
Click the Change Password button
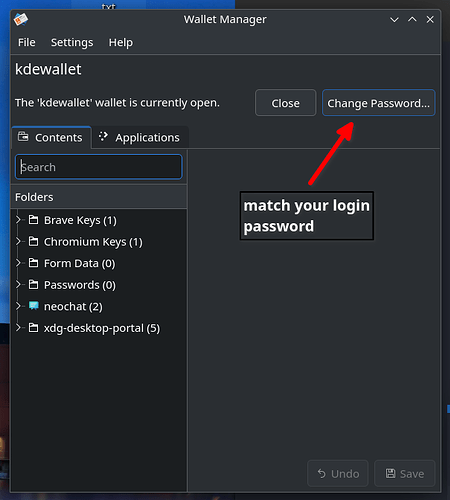point(378,103)
